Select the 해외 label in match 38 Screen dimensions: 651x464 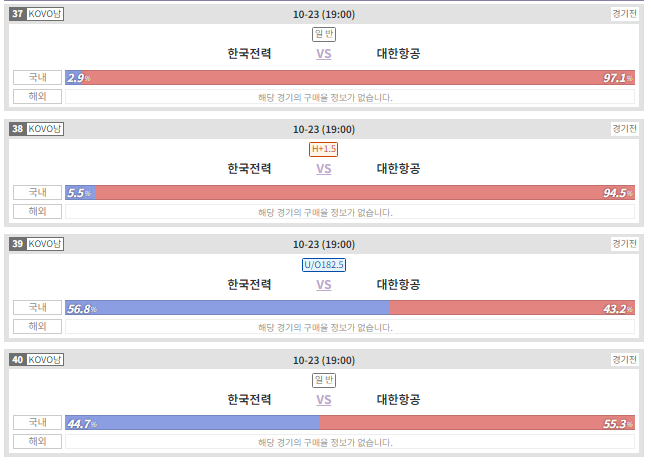click(x=37, y=211)
